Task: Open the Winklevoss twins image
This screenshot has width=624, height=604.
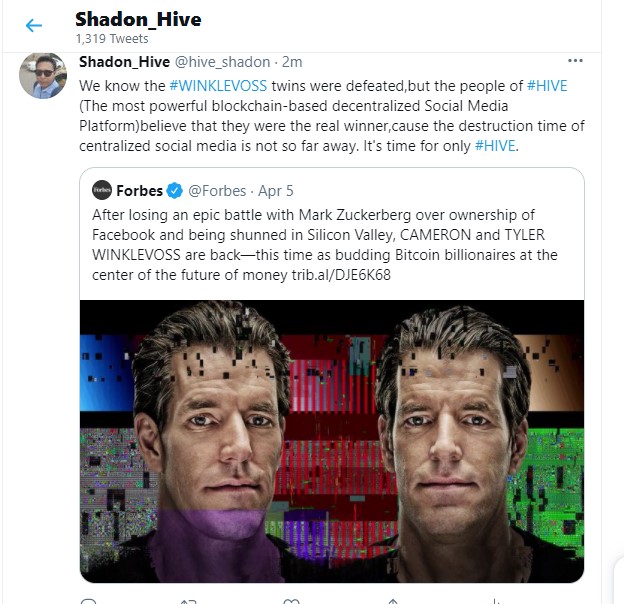Action: tap(332, 441)
